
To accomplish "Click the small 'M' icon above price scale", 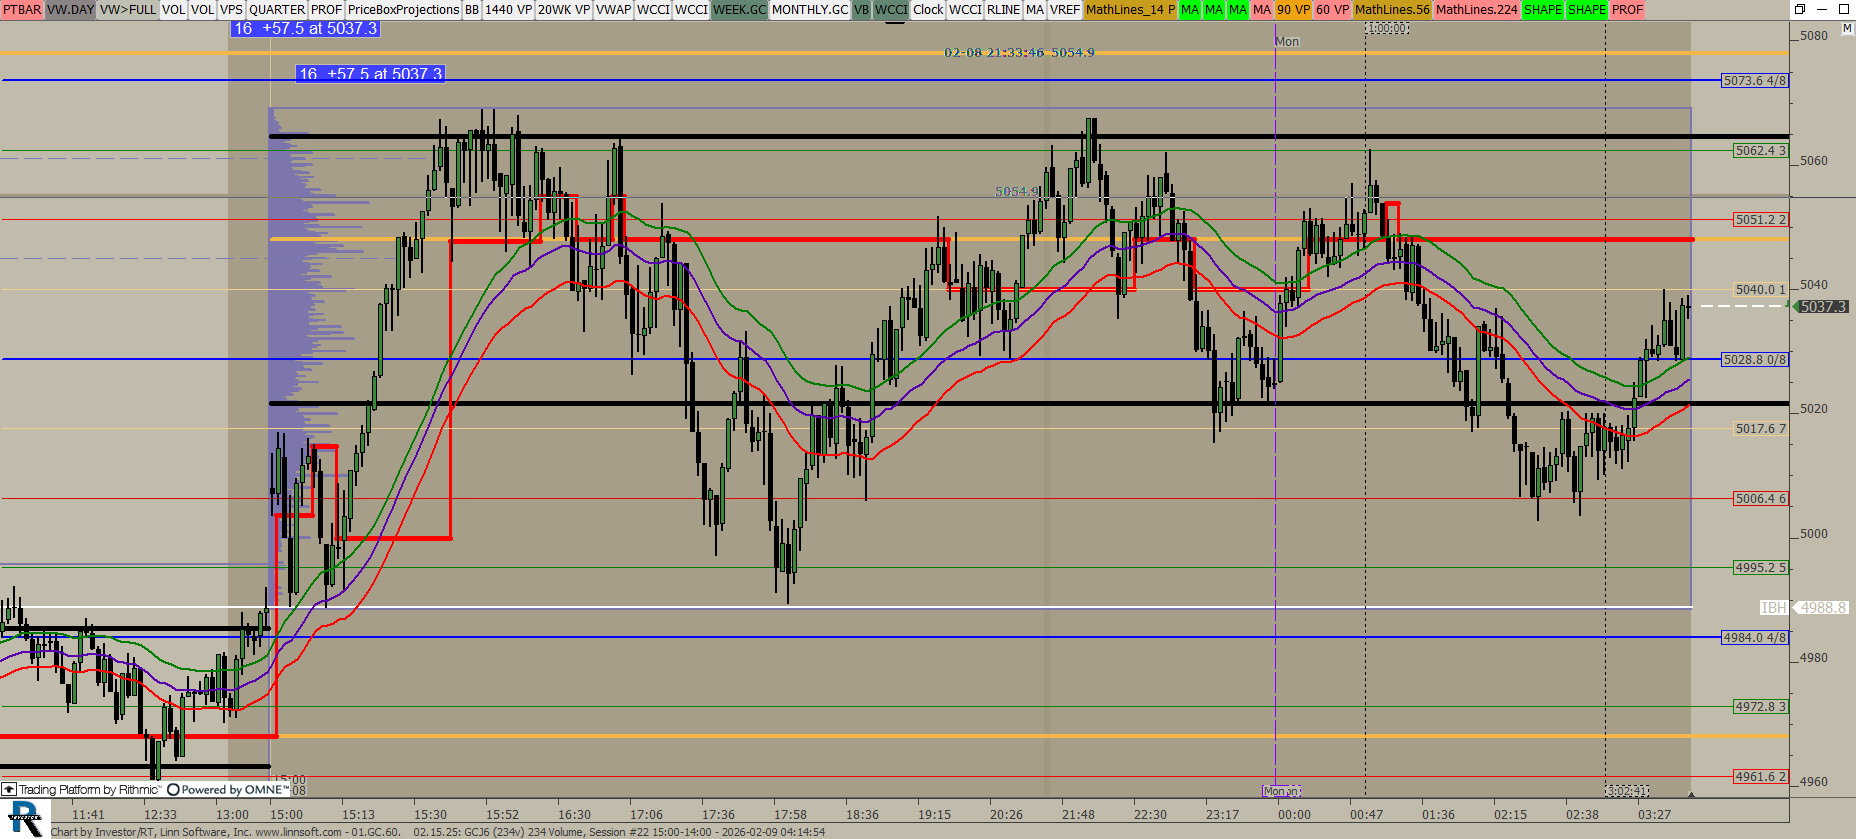I will point(1846,29).
